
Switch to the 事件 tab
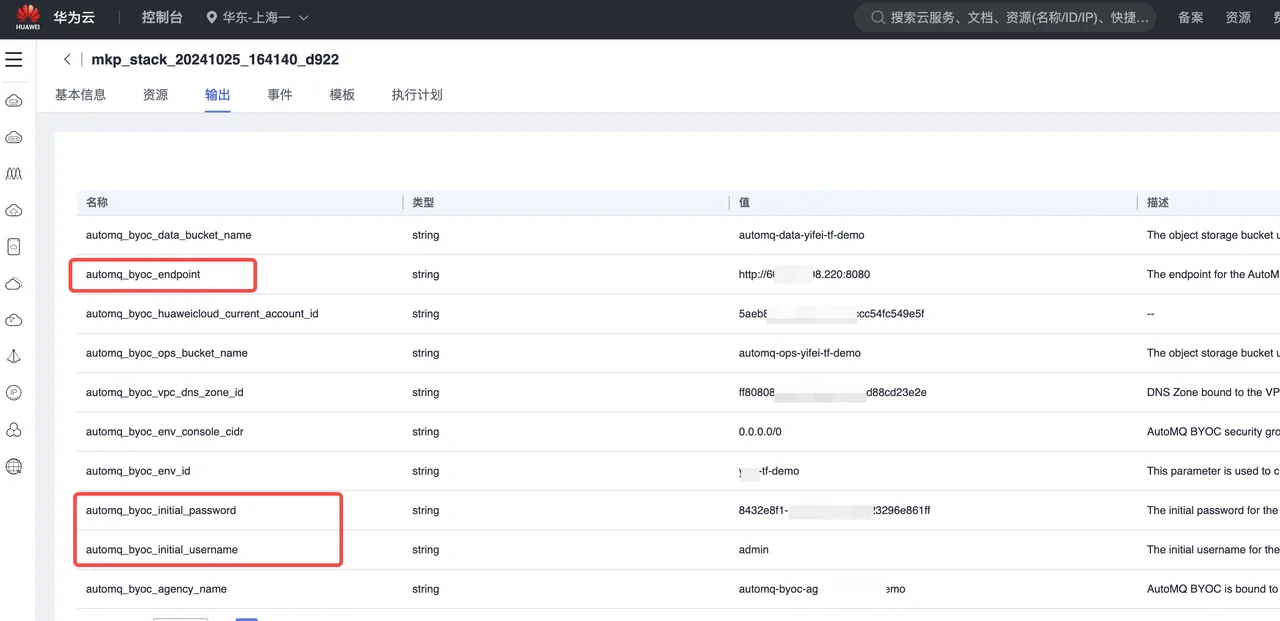(x=280, y=95)
